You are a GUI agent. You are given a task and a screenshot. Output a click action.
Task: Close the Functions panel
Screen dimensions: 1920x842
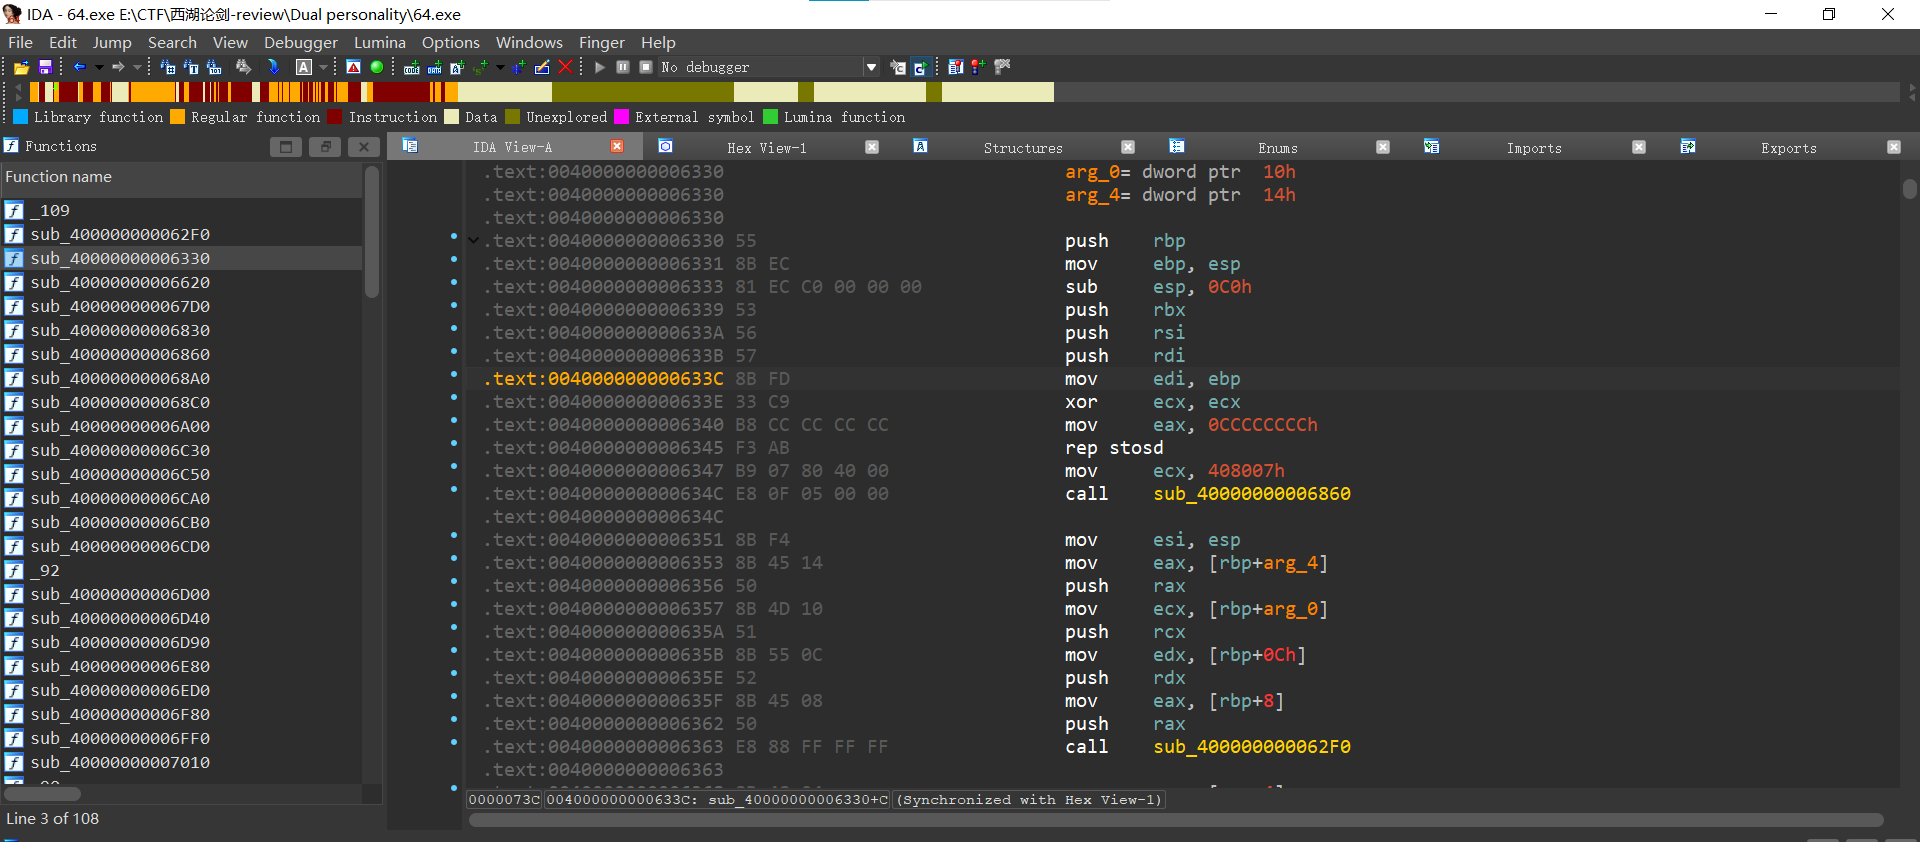tap(364, 147)
